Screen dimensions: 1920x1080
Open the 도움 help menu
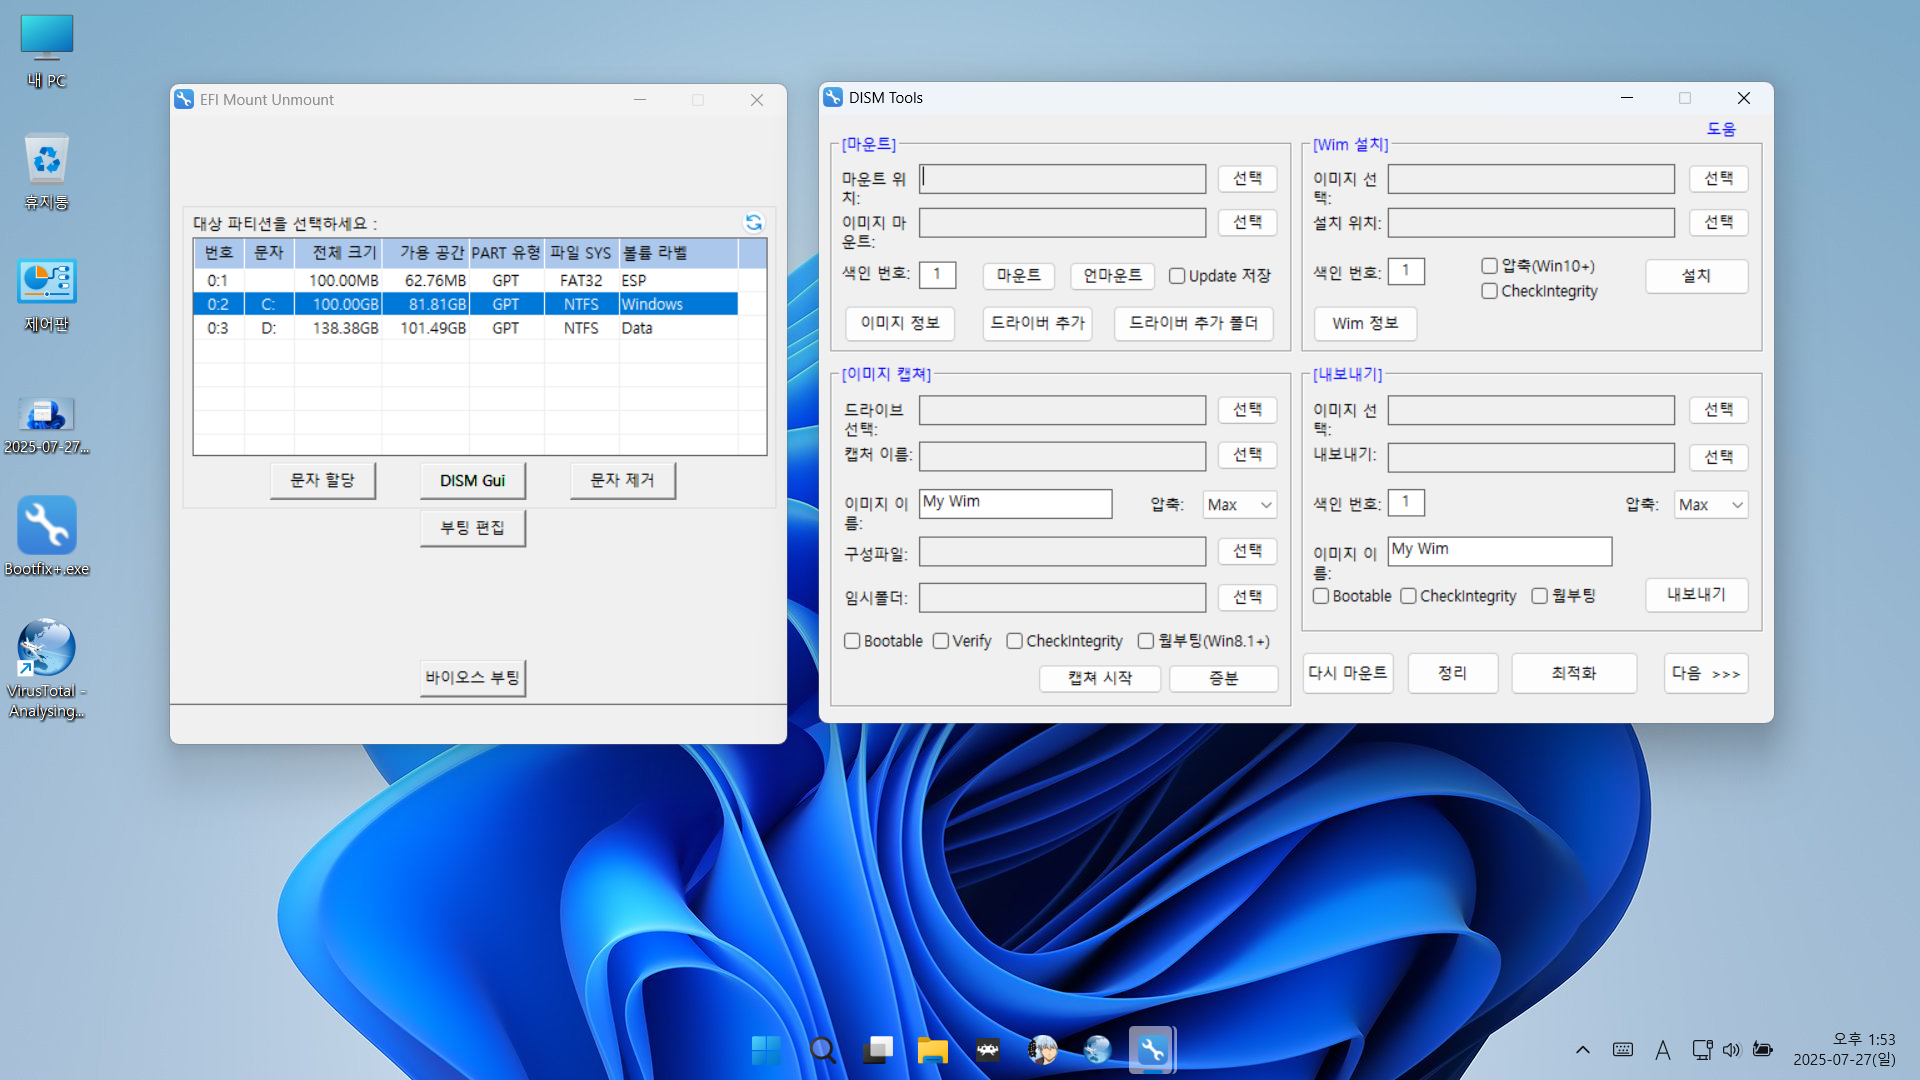tap(1721, 129)
